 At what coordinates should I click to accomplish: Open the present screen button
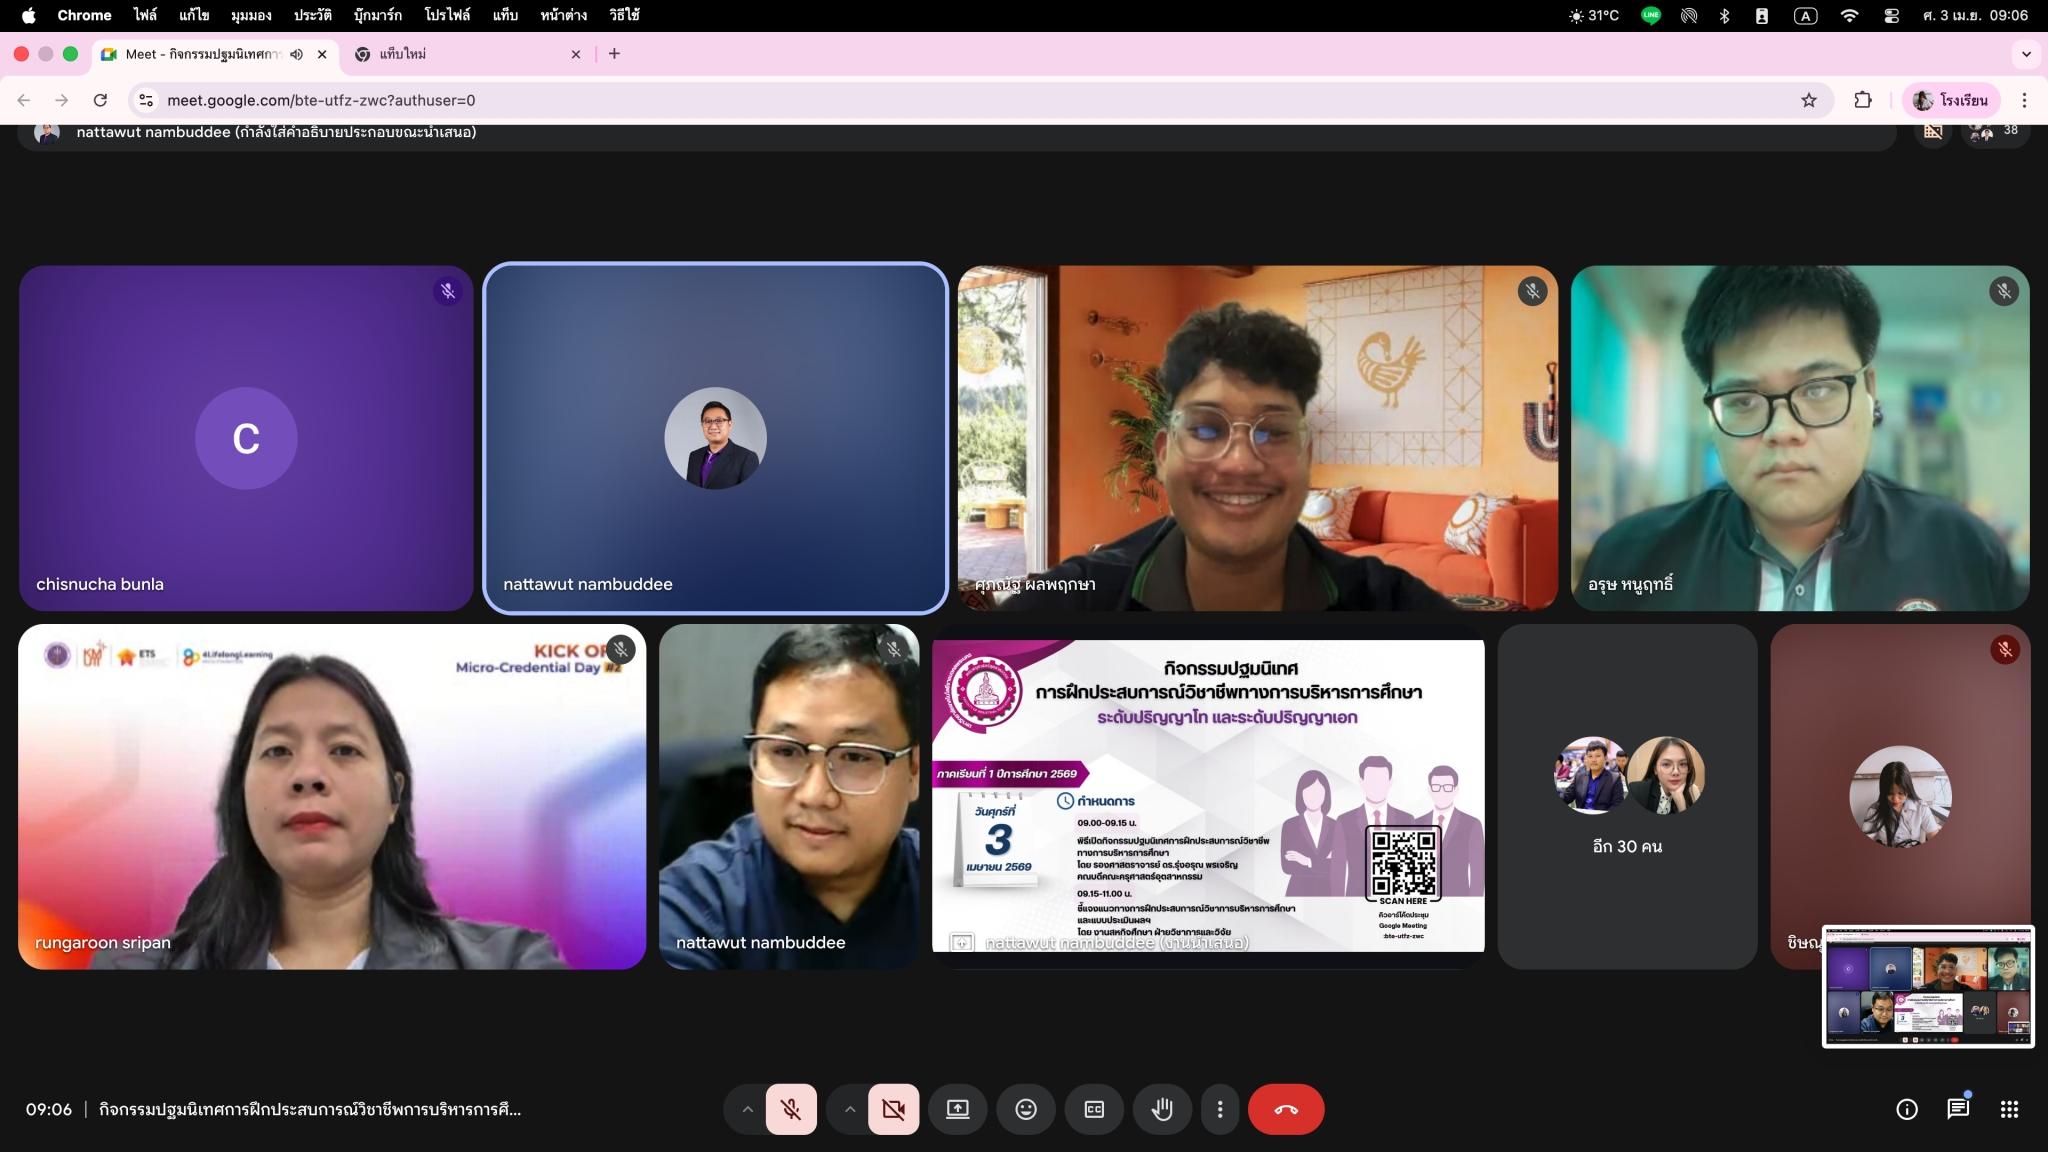(x=957, y=1109)
